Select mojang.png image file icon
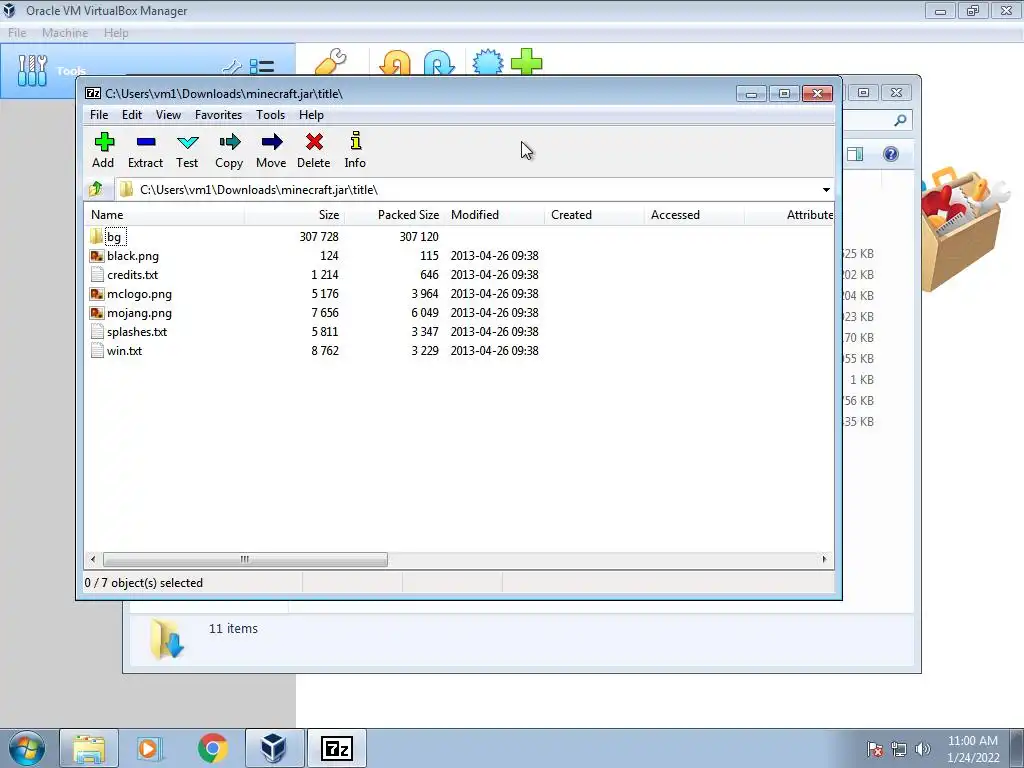 (x=97, y=313)
